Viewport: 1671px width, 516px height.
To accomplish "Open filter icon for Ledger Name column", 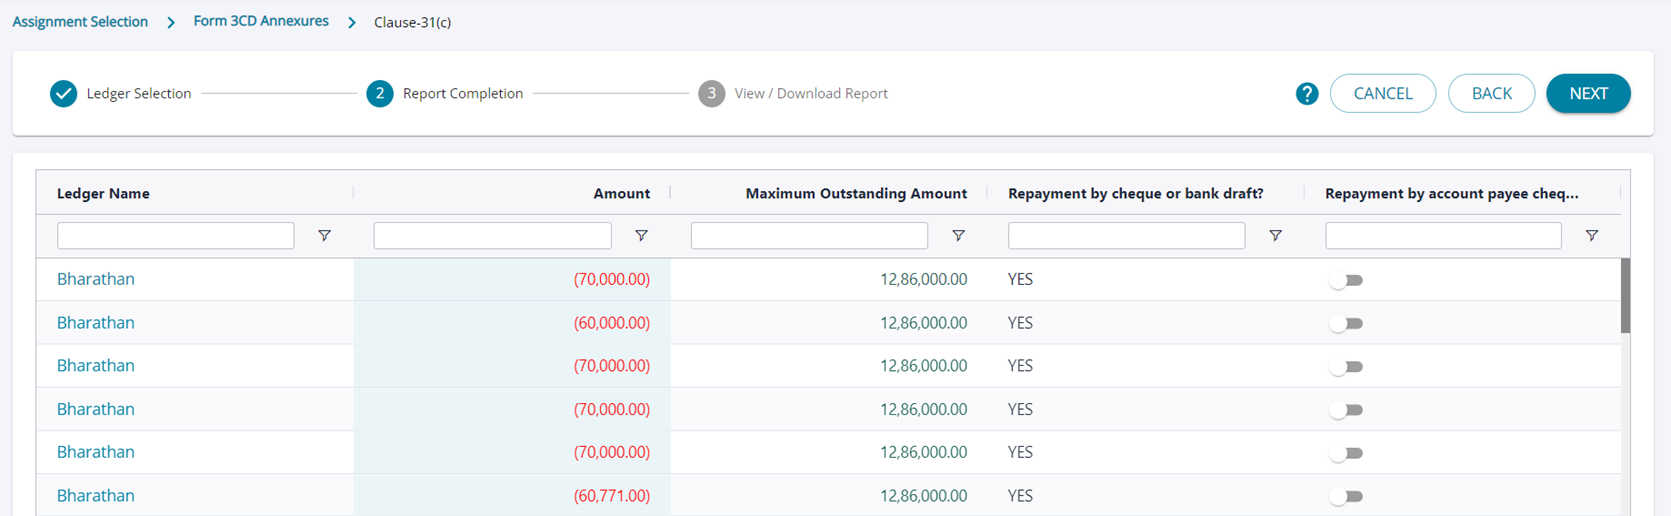I will 324,236.
